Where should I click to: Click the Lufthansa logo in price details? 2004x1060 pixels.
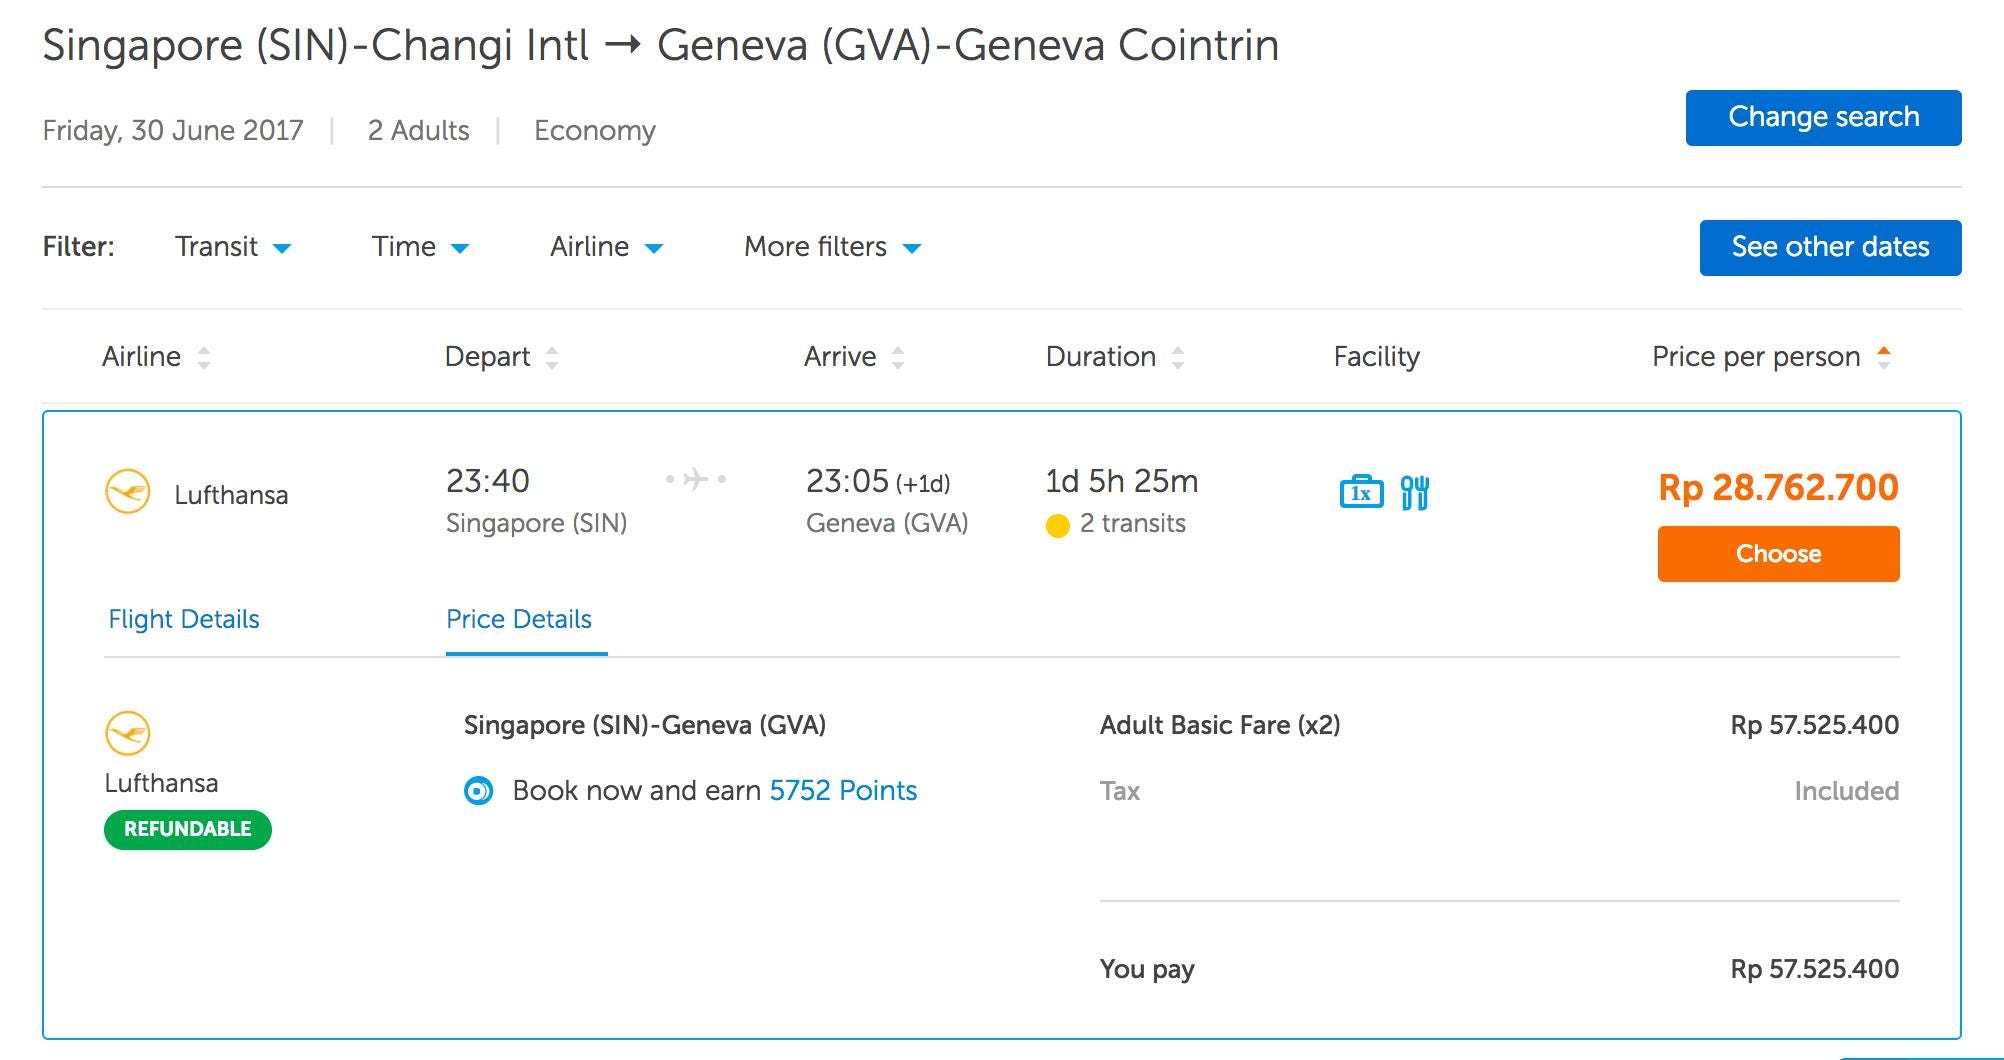[128, 733]
